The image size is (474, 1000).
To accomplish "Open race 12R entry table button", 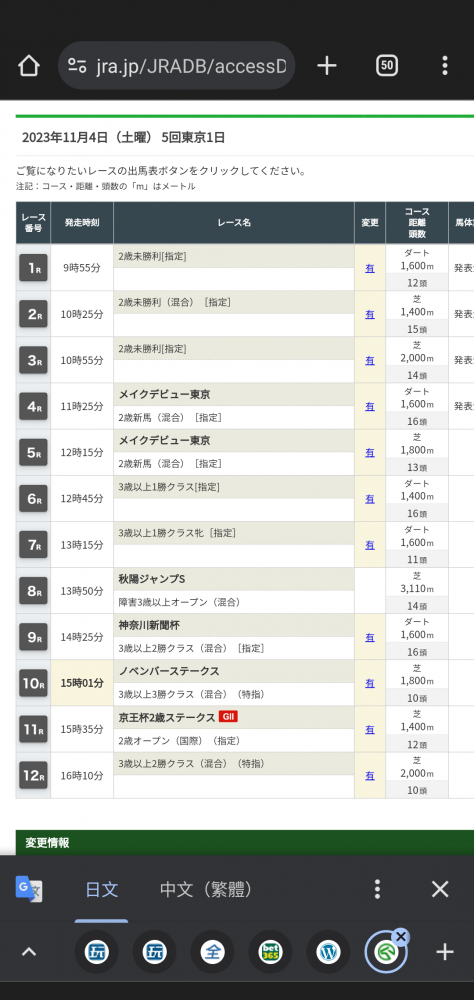I will click(x=33, y=776).
